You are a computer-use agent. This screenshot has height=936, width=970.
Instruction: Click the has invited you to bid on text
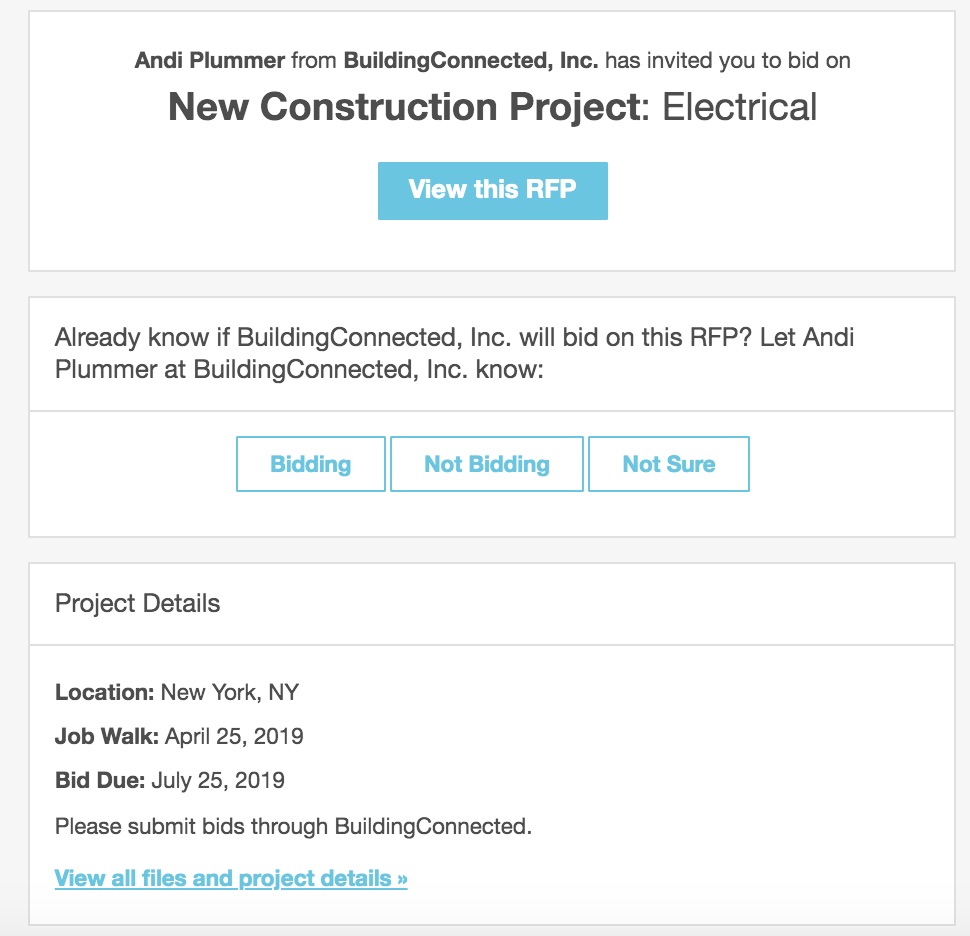[728, 60]
